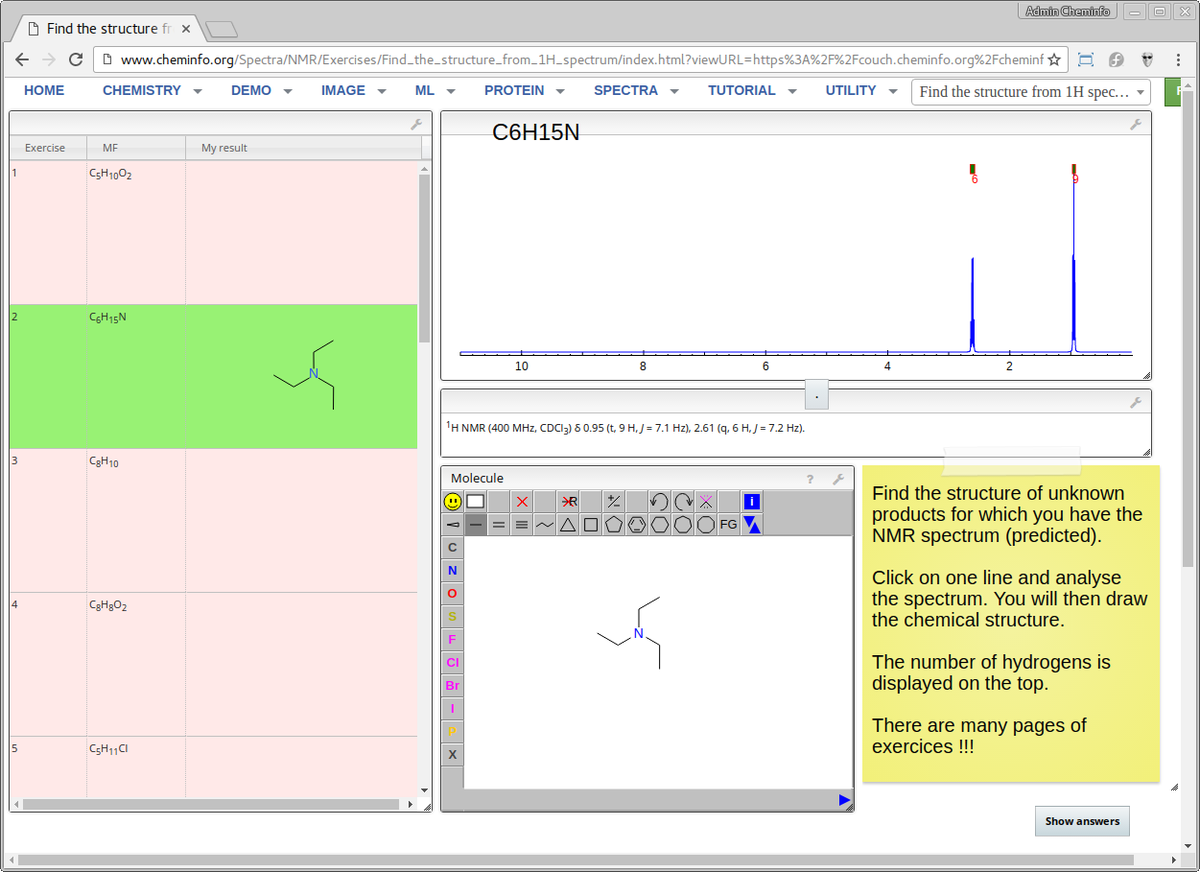Expand the UTILITY menu
The height and width of the screenshot is (872, 1200).
click(864, 90)
